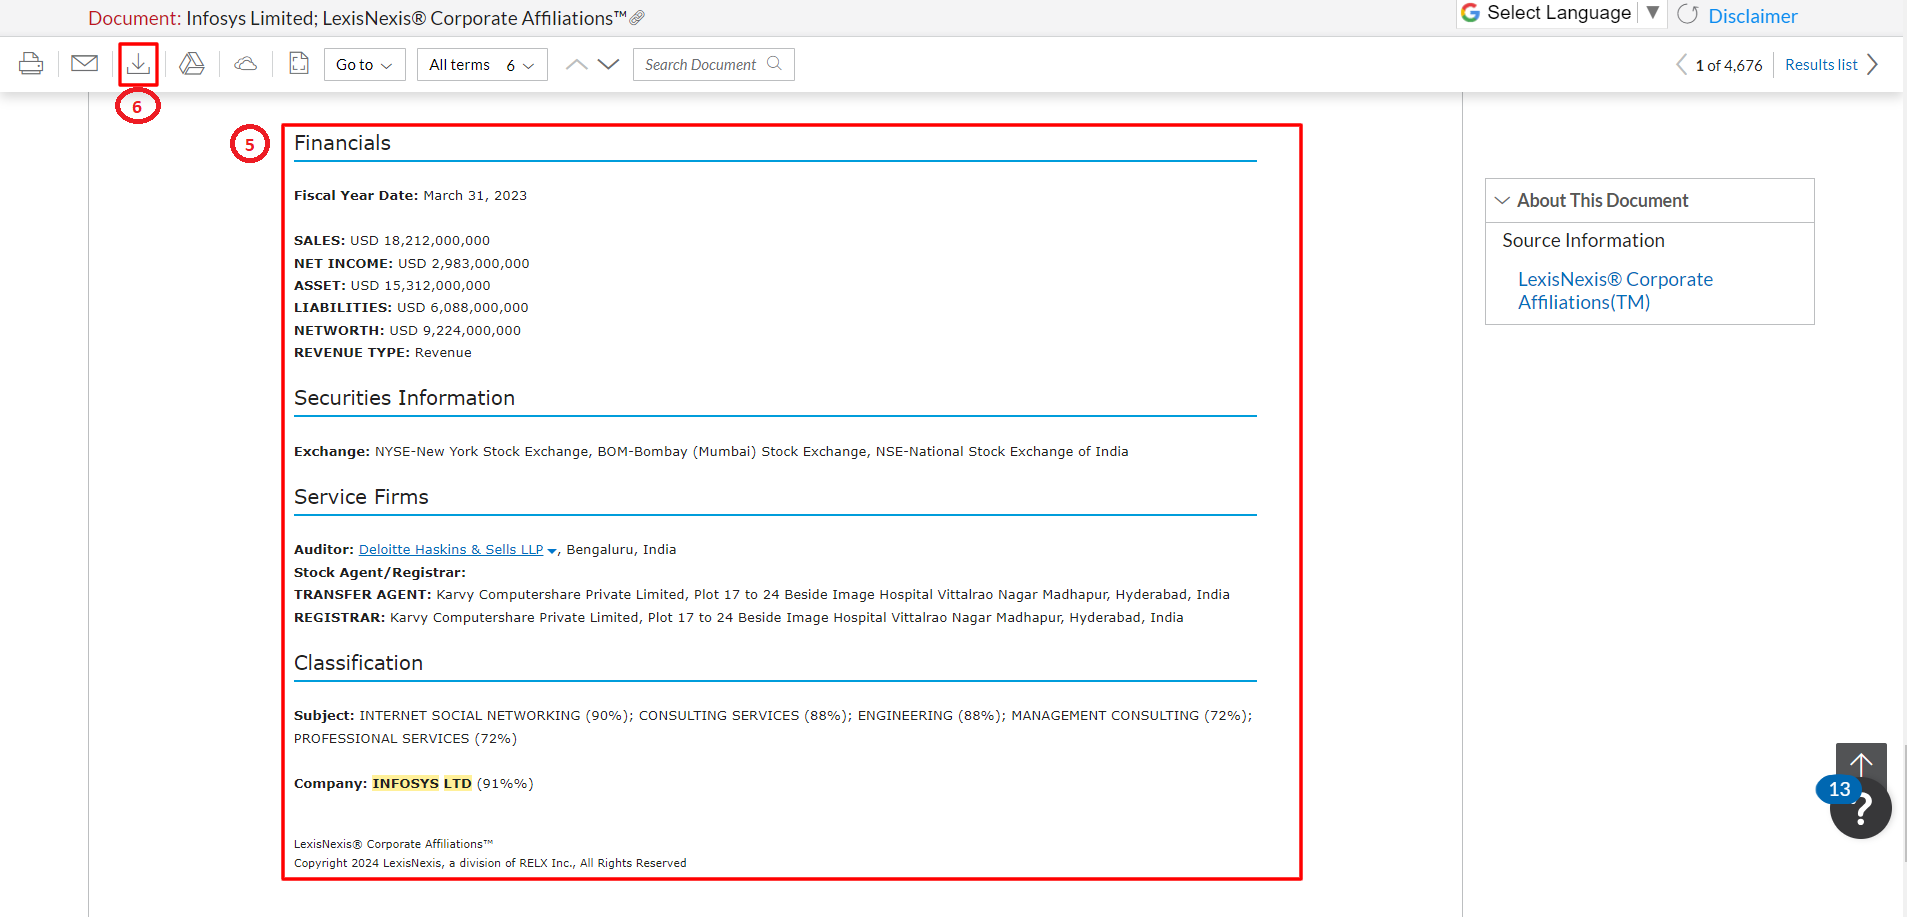The height and width of the screenshot is (917, 1907).
Task: Click the highlighted INFOSYS LTD term
Action: (x=422, y=784)
